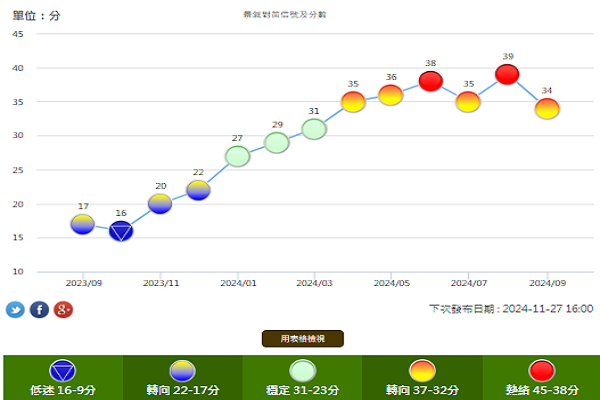
Task: Select the 轉向 37-32分 legend item
Action: point(421,377)
